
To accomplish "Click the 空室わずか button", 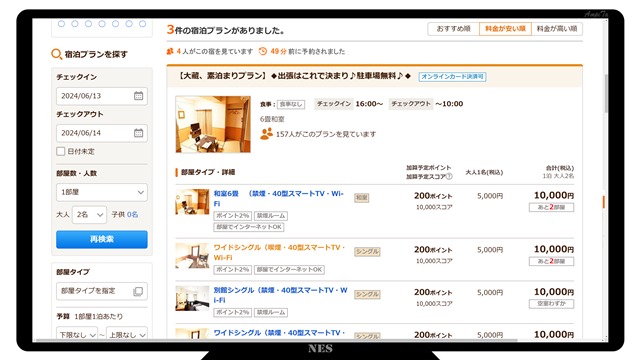I will tap(551, 304).
